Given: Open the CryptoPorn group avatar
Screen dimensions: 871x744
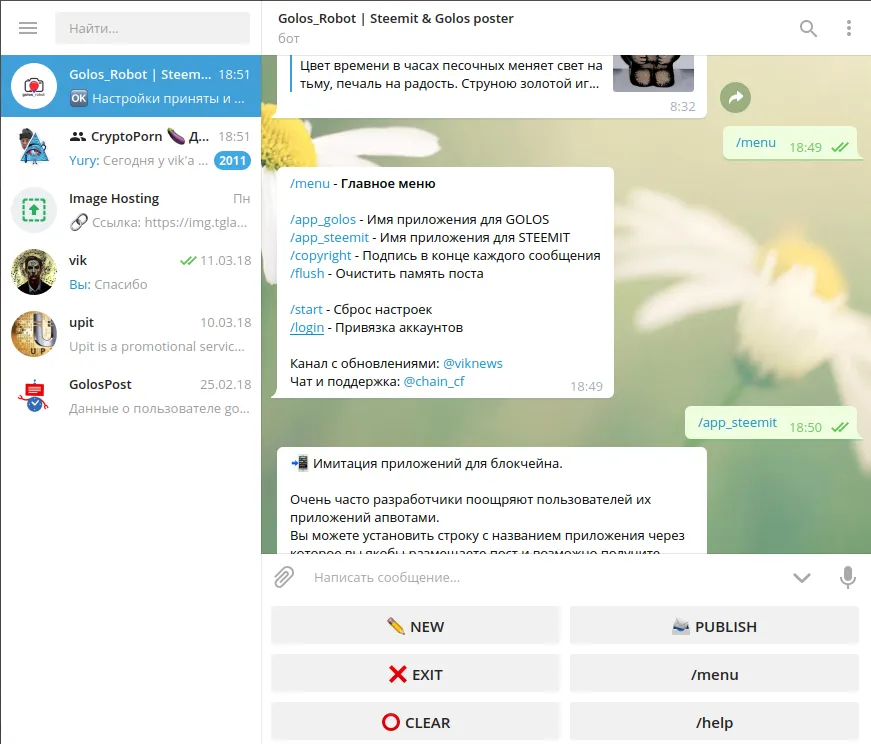Looking at the screenshot, I should pos(34,148).
